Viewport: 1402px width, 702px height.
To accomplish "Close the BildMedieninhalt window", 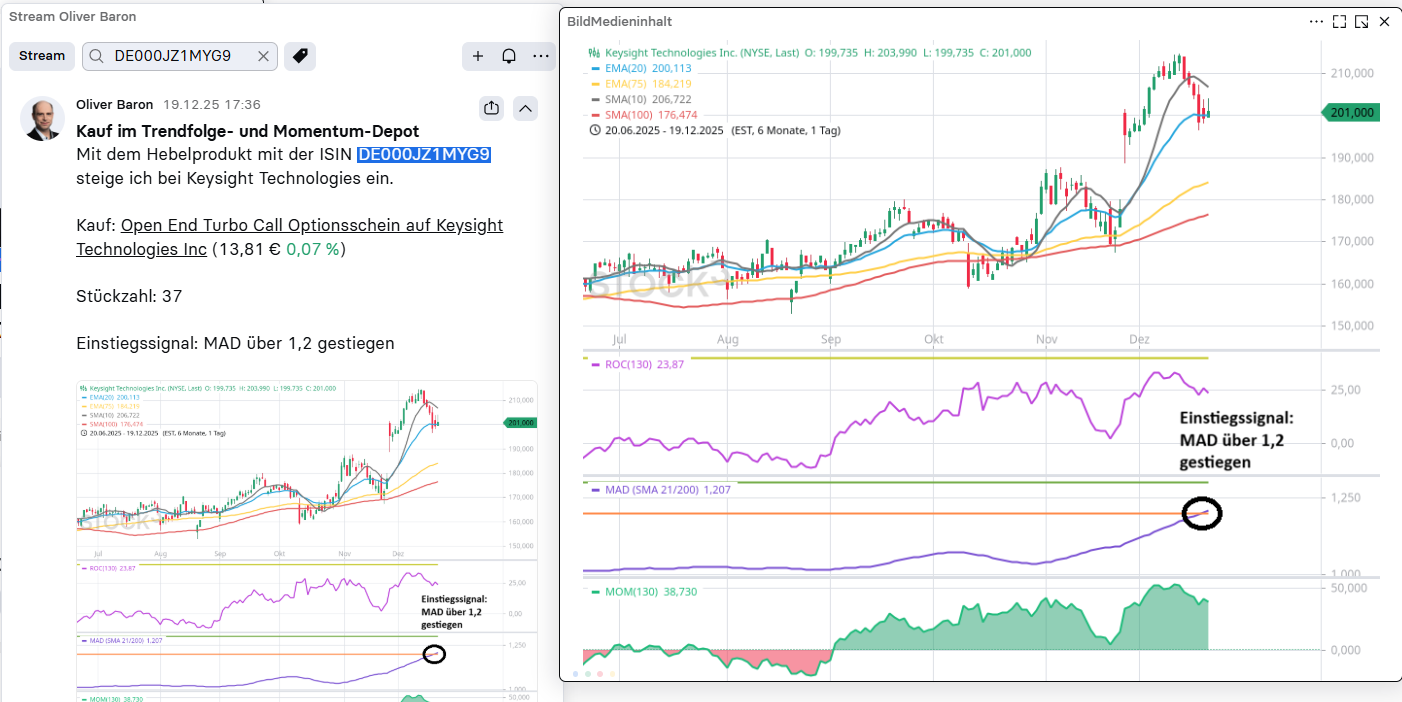I will tap(1385, 21).
